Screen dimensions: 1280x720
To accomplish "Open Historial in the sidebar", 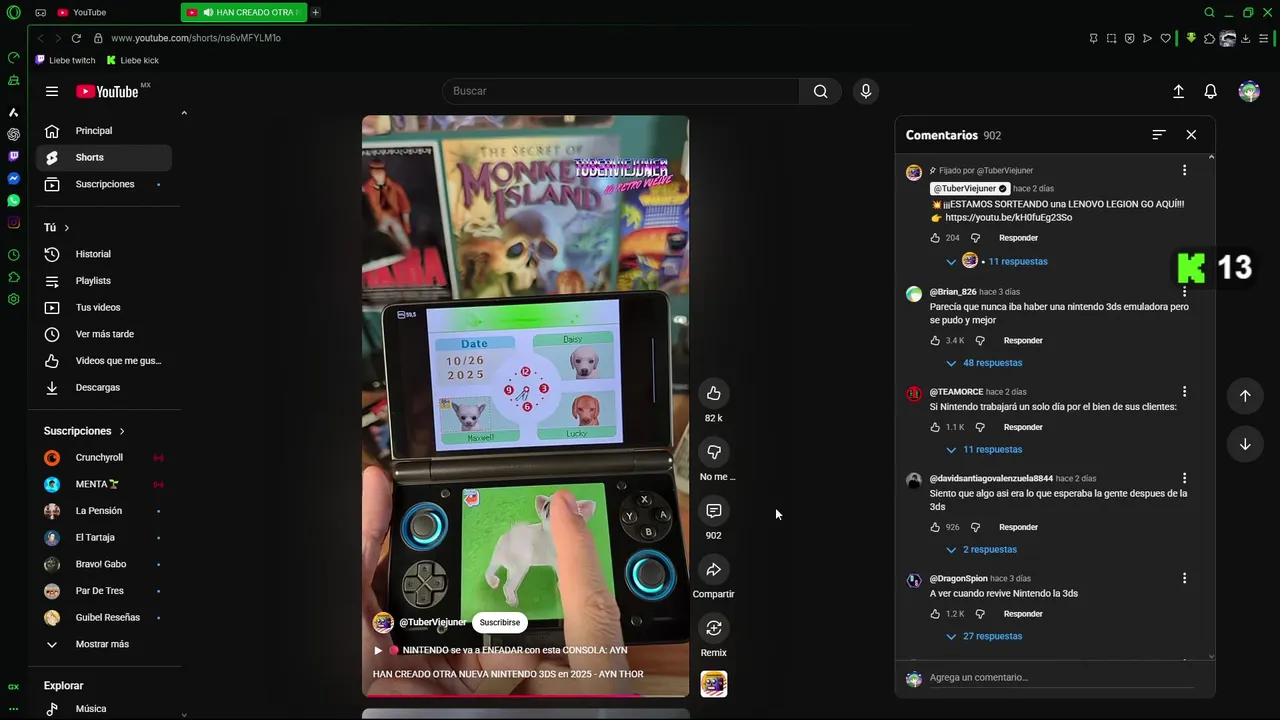I will pos(104,254).
